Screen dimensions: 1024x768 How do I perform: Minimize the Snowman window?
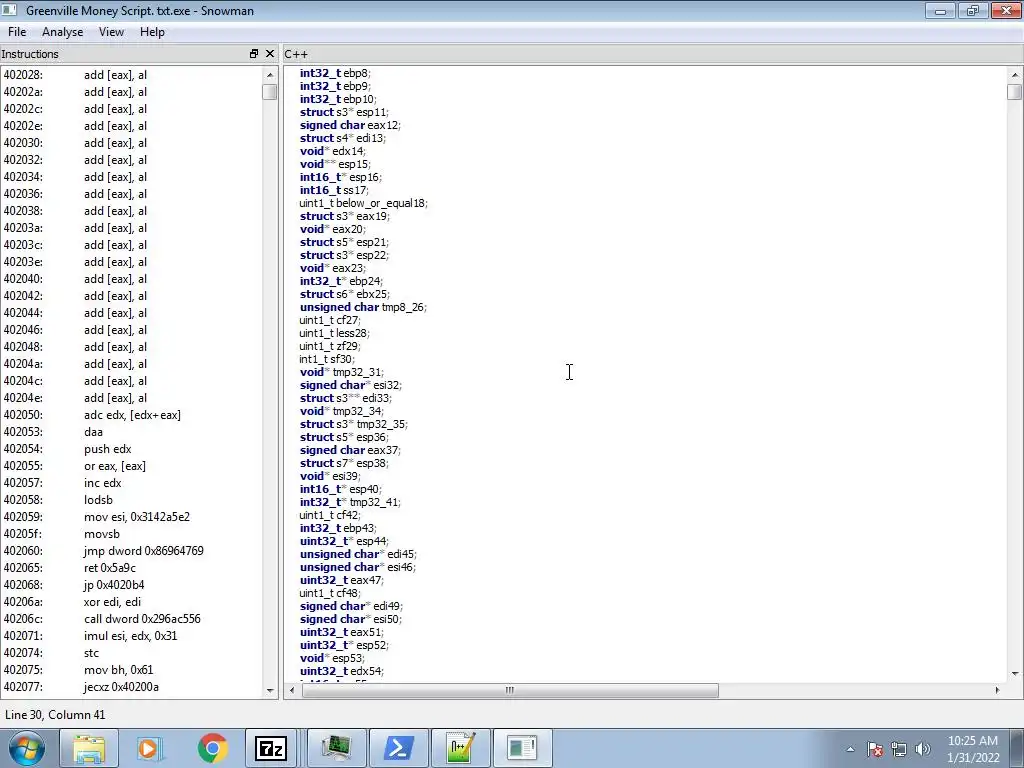pos(941,10)
